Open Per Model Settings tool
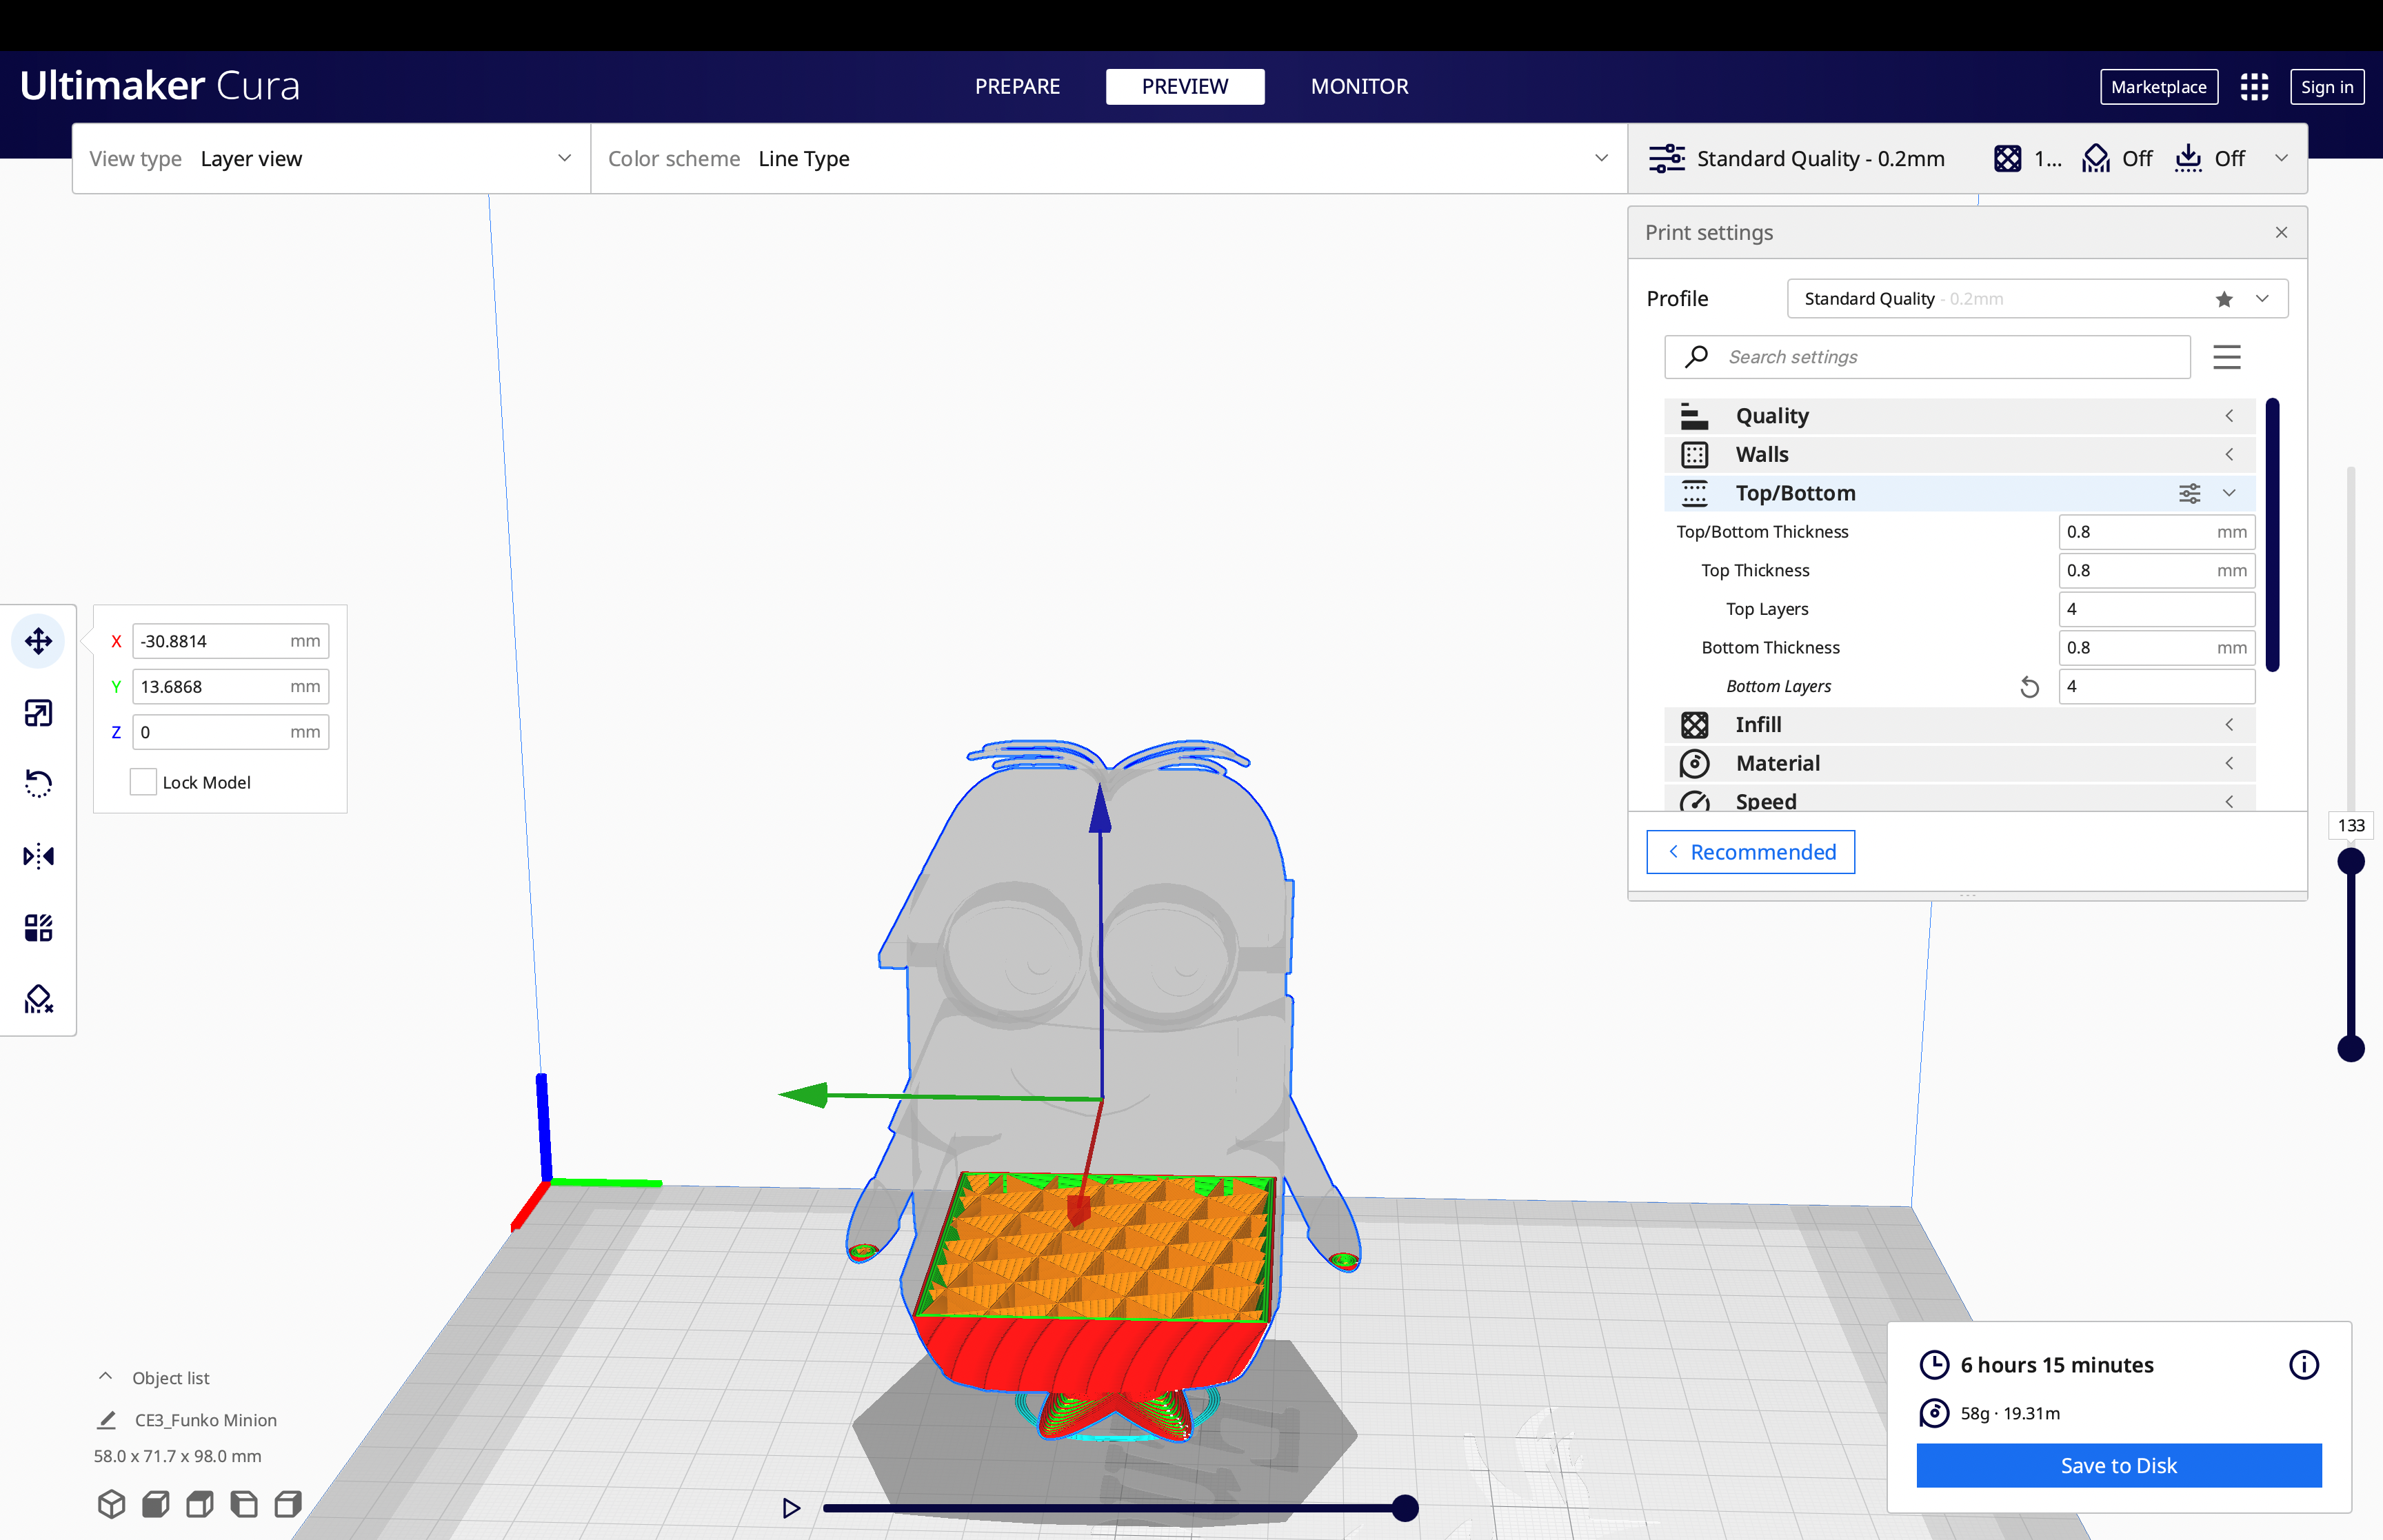Image resolution: width=2383 pixels, height=1540 pixels. (38, 928)
